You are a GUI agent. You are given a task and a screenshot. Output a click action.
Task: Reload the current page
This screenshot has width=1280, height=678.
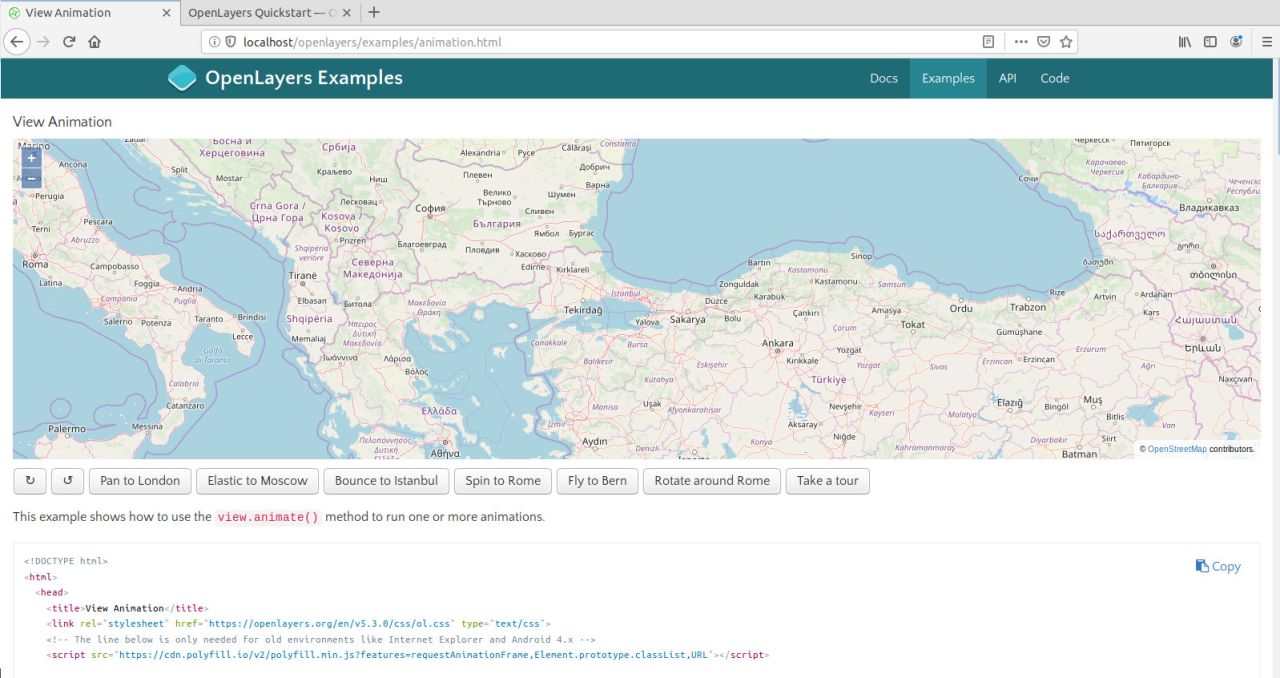(69, 42)
